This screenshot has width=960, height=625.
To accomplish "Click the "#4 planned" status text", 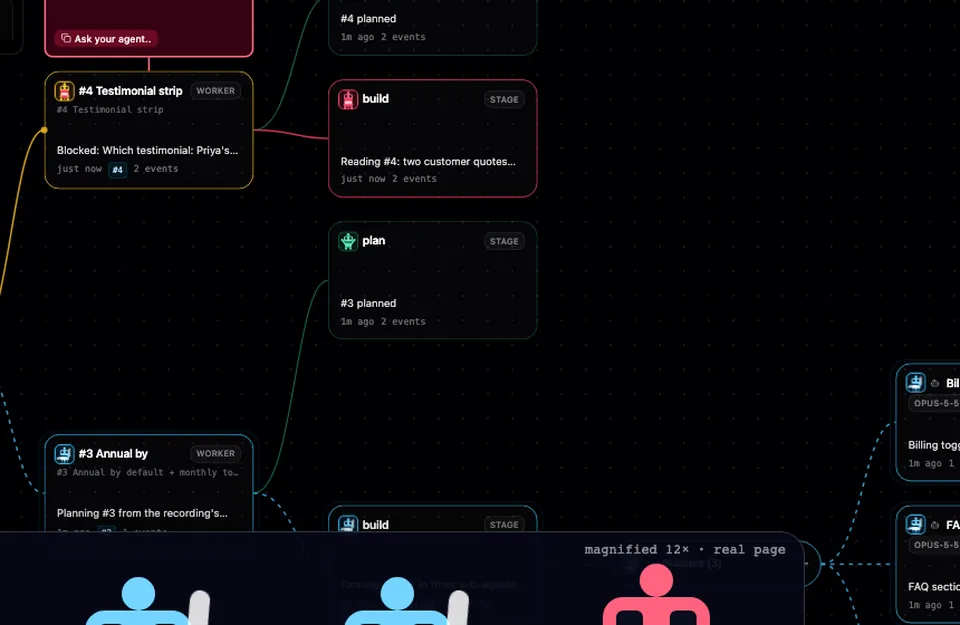I will pyautogui.click(x=369, y=19).
